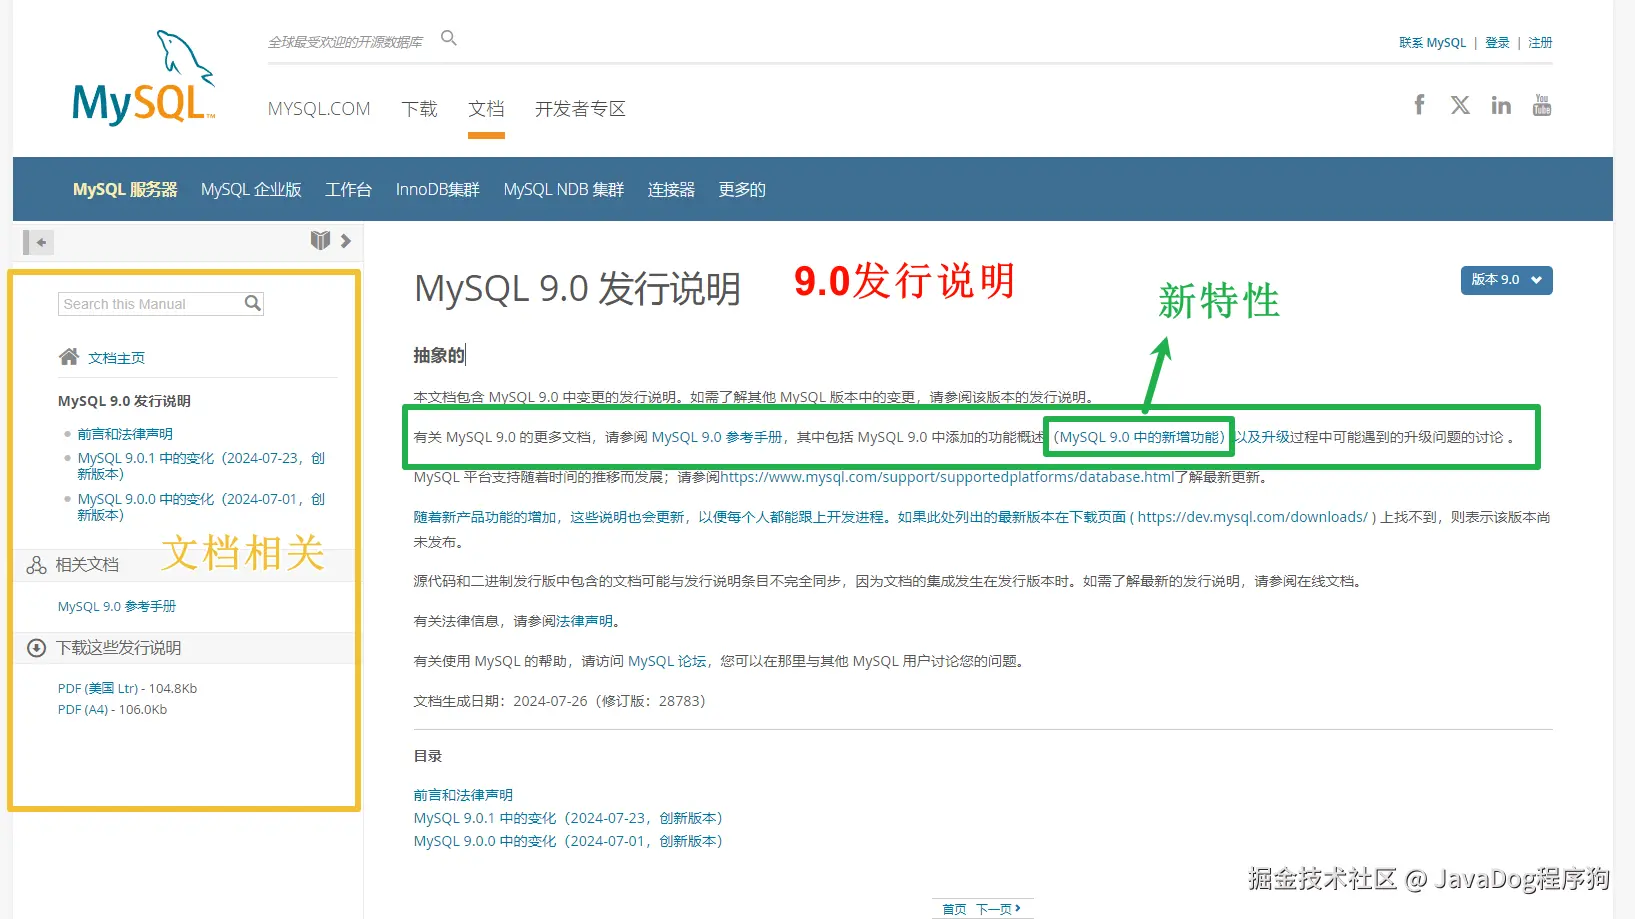Screen dimensions: 1635x919
Task: Open sidebar item MySQL 9.0.0 中的变化
Action: 201,507
